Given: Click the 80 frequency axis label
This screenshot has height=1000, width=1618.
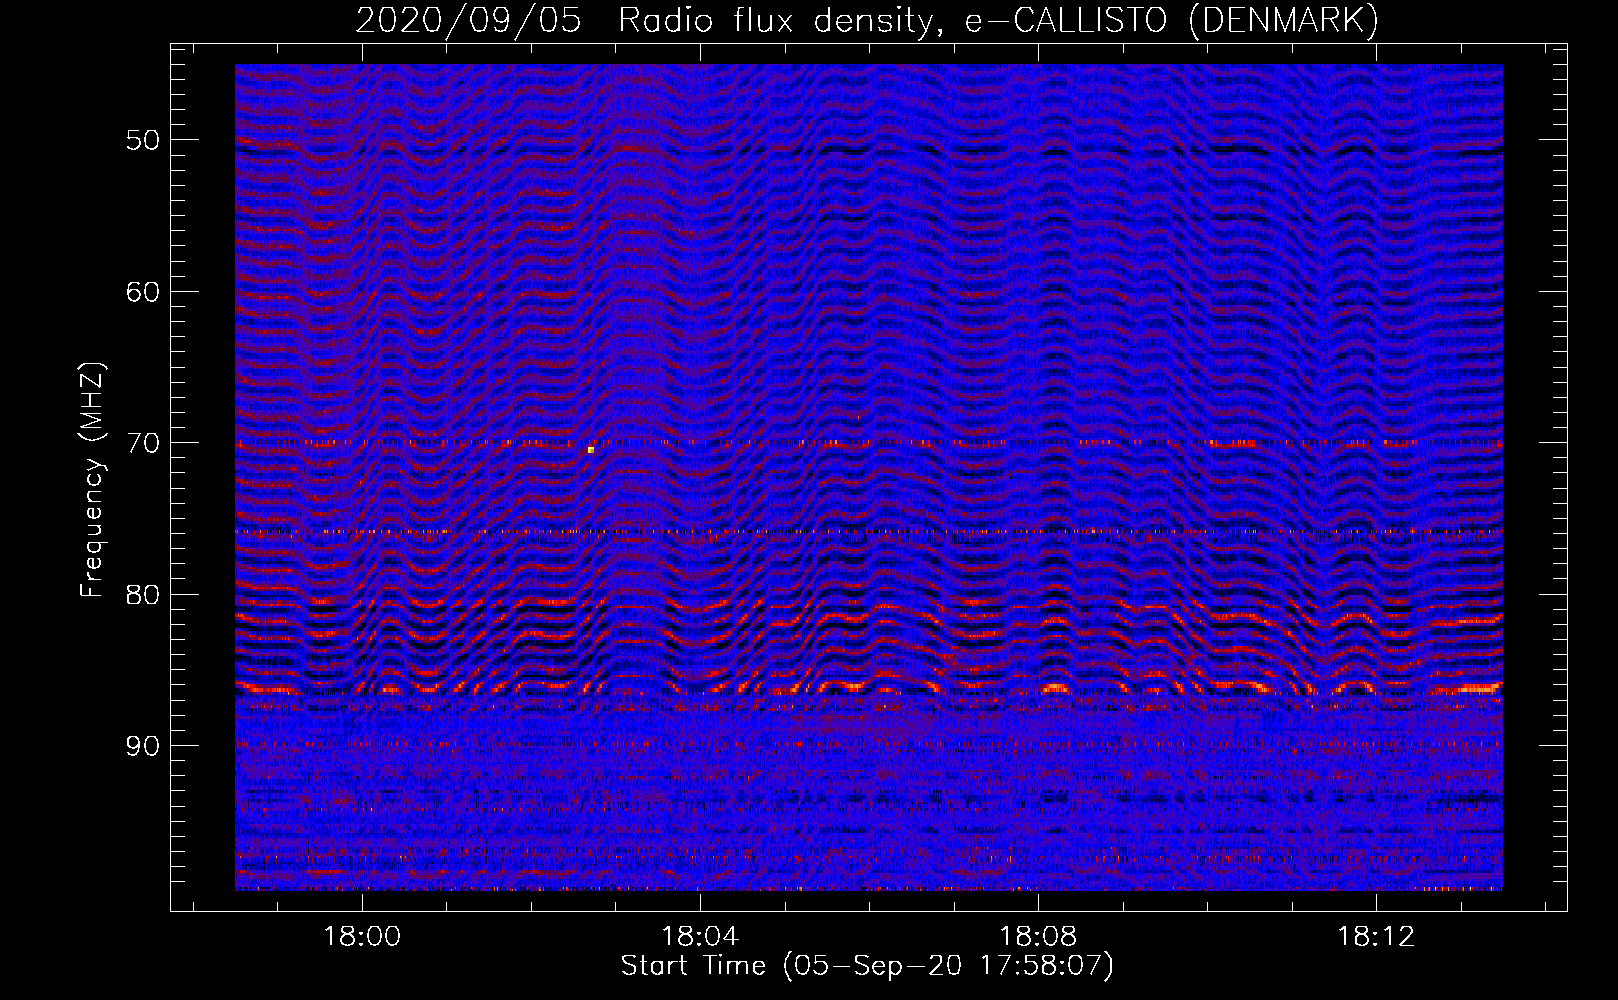Looking at the screenshot, I should [143, 595].
